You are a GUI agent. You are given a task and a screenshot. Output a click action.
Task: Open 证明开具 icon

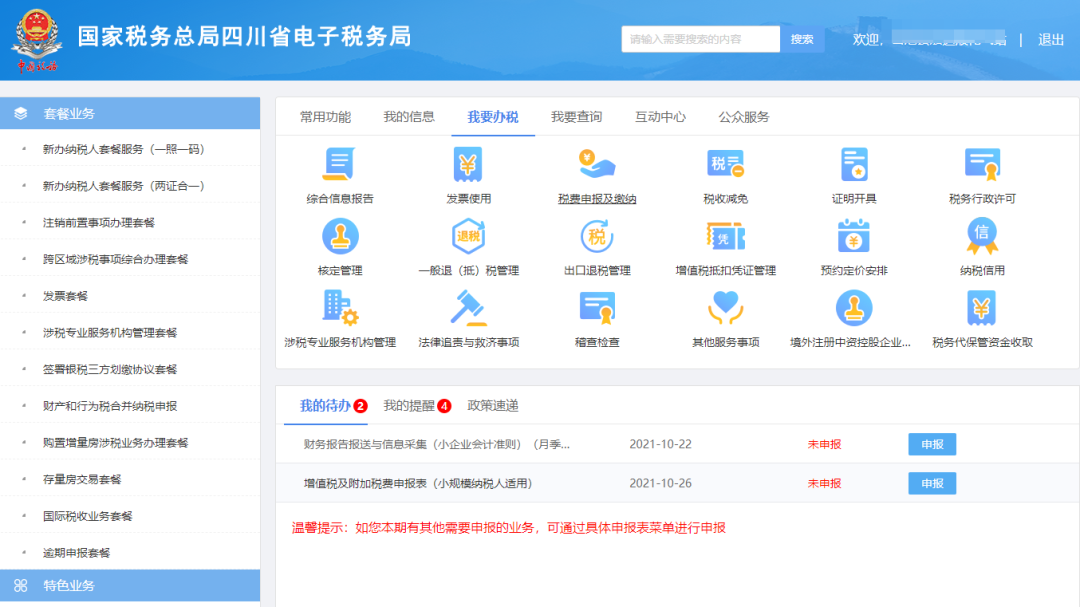point(854,165)
